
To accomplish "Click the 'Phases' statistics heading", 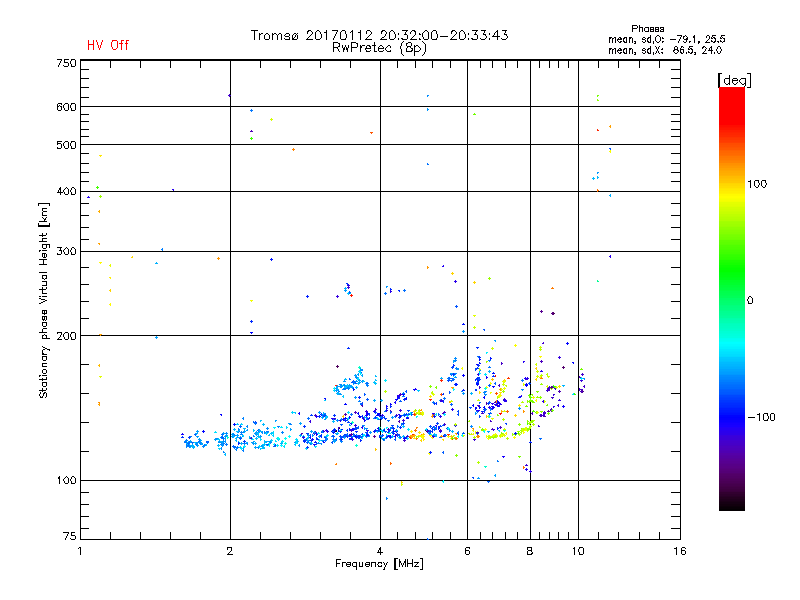I will pyautogui.click(x=647, y=29).
